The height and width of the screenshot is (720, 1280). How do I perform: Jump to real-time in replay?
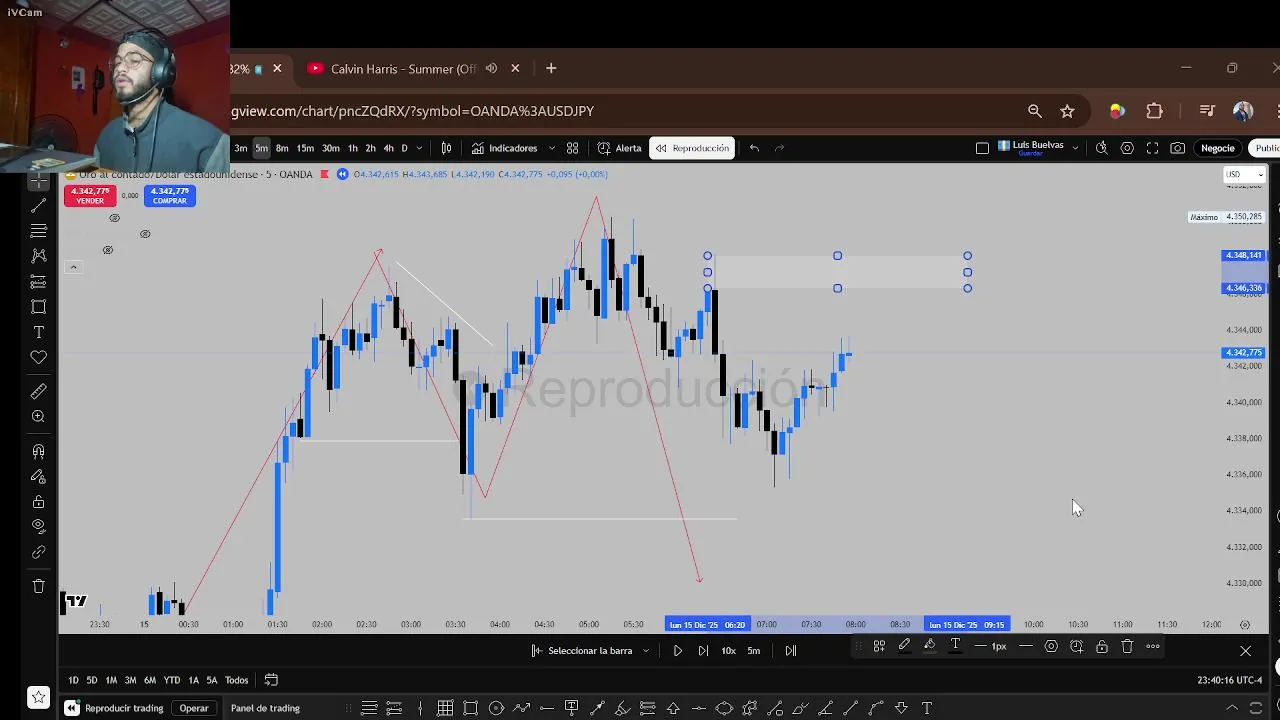790,651
